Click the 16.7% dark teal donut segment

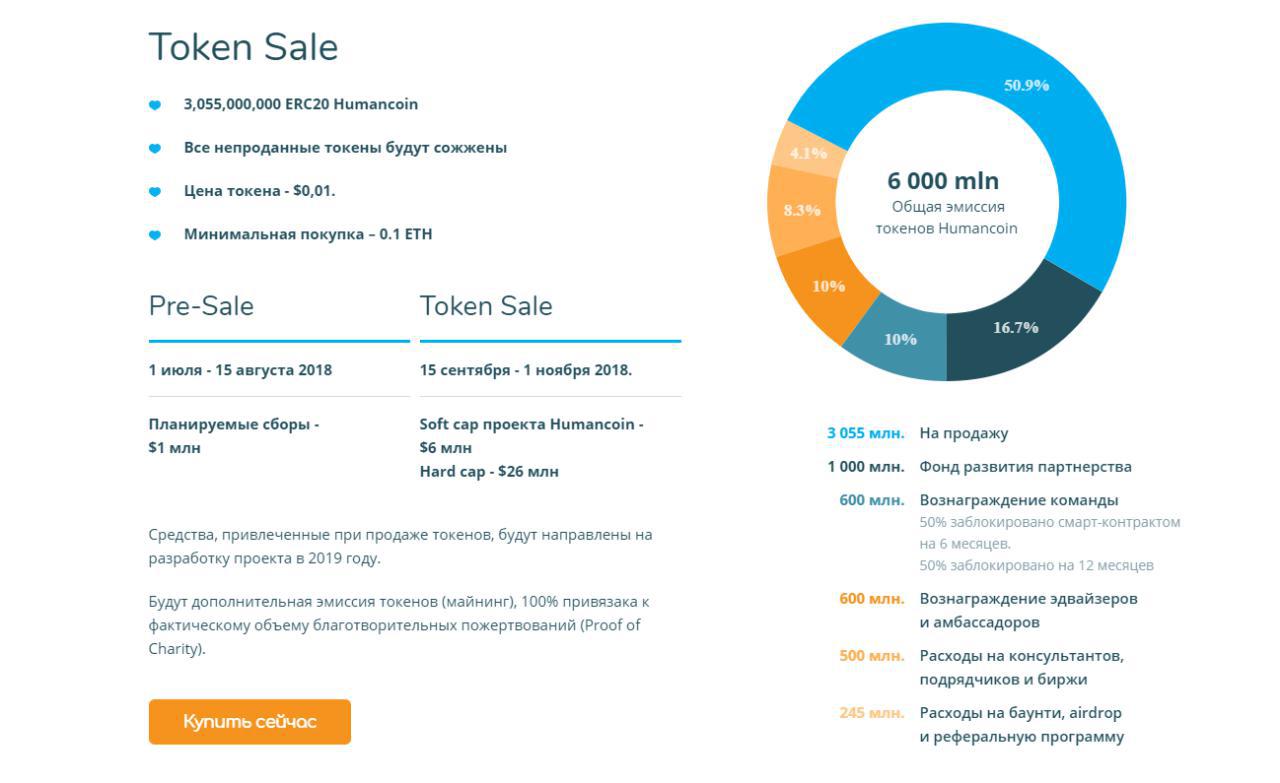pyautogui.click(x=1016, y=327)
